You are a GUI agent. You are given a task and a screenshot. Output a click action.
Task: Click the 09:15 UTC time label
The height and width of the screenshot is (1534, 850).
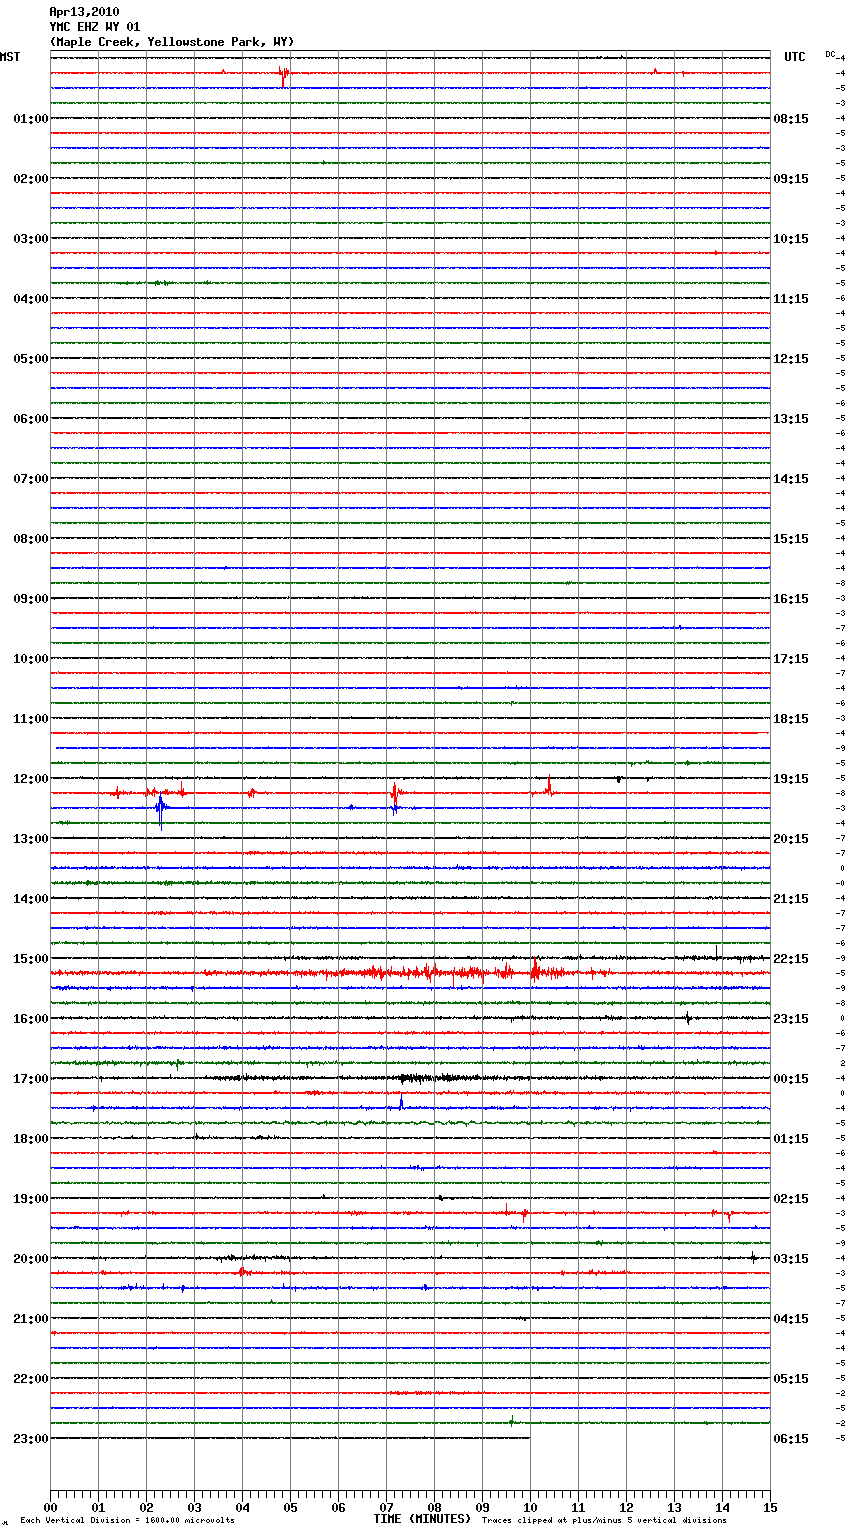pos(791,179)
